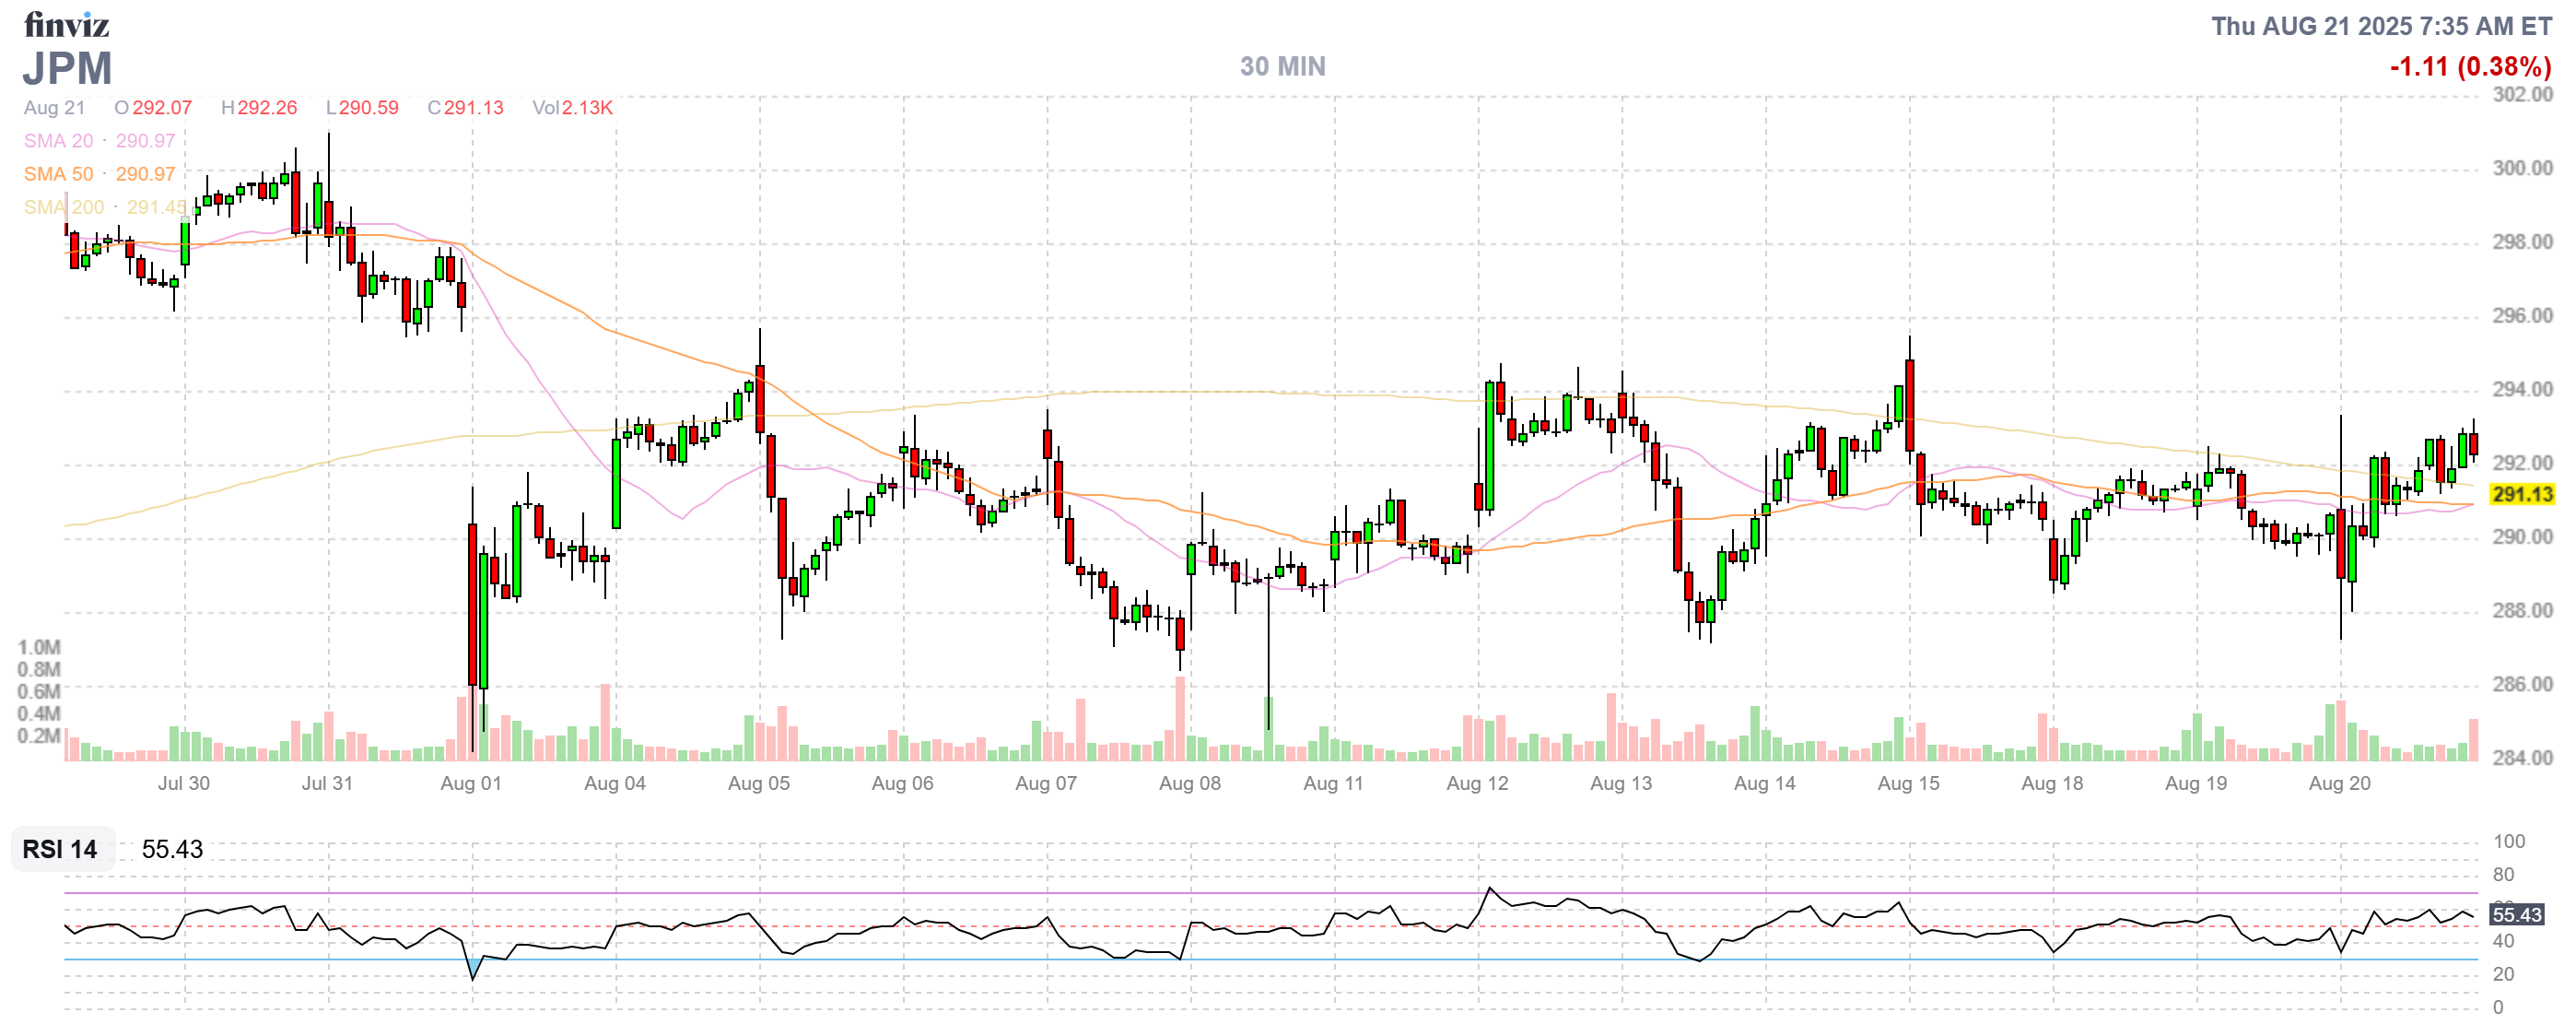
Task: Click the RSI 14 indicator badge
Action: (x=60, y=849)
